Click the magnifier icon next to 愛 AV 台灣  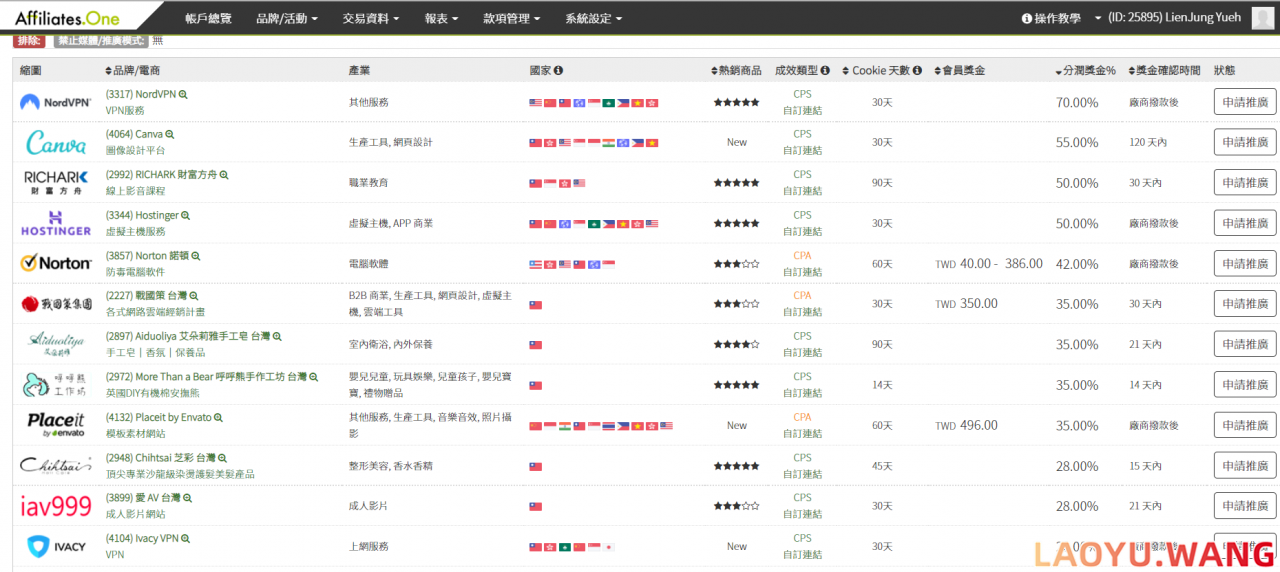pos(187,498)
